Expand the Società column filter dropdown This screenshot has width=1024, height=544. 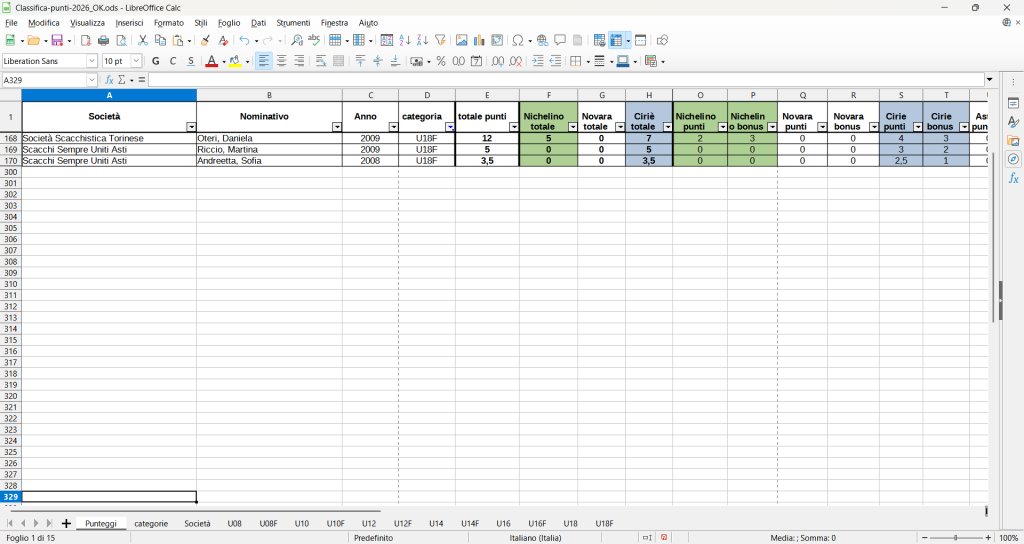(190, 127)
